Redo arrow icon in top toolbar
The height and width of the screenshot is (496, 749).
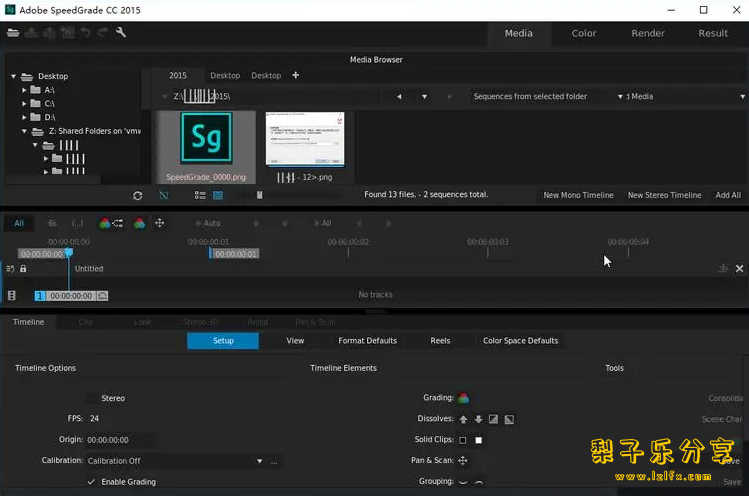(103, 32)
